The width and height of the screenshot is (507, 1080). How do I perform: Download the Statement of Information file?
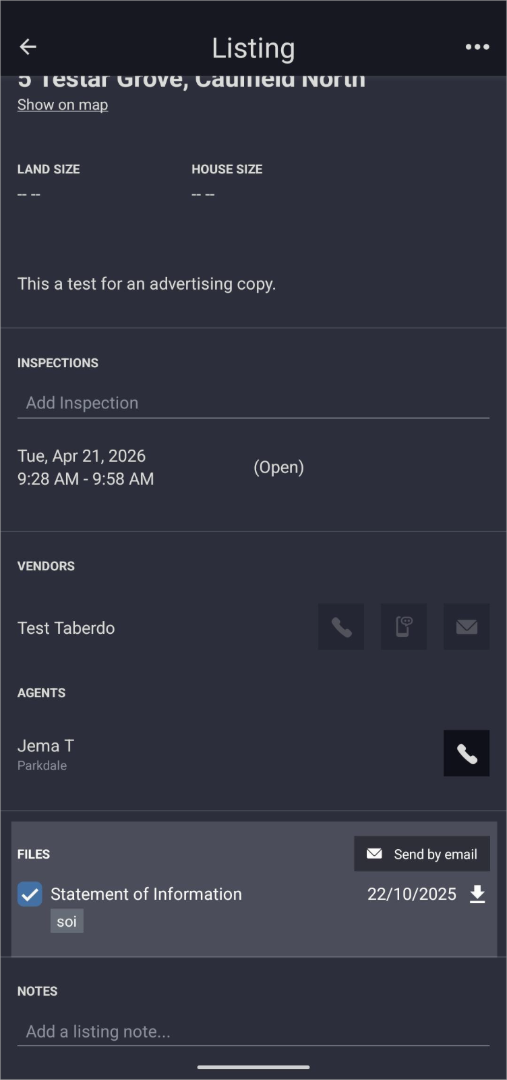pyautogui.click(x=477, y=894)
